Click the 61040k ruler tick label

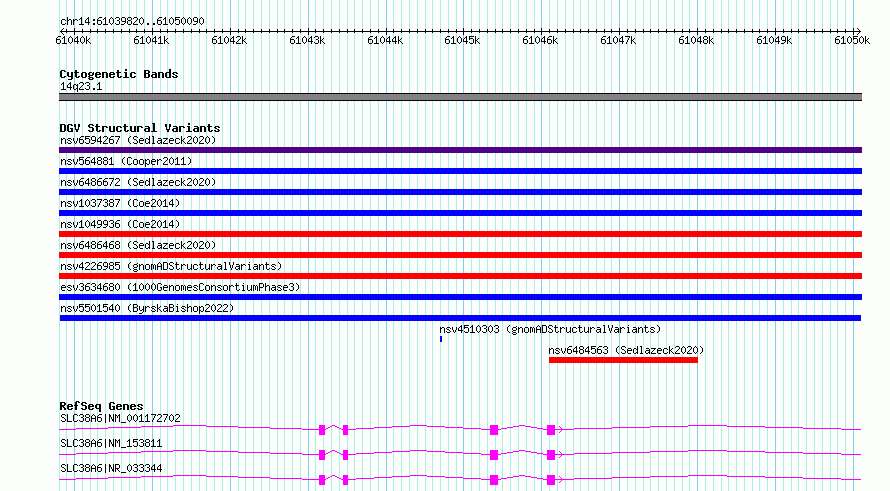tap(73, 40)
